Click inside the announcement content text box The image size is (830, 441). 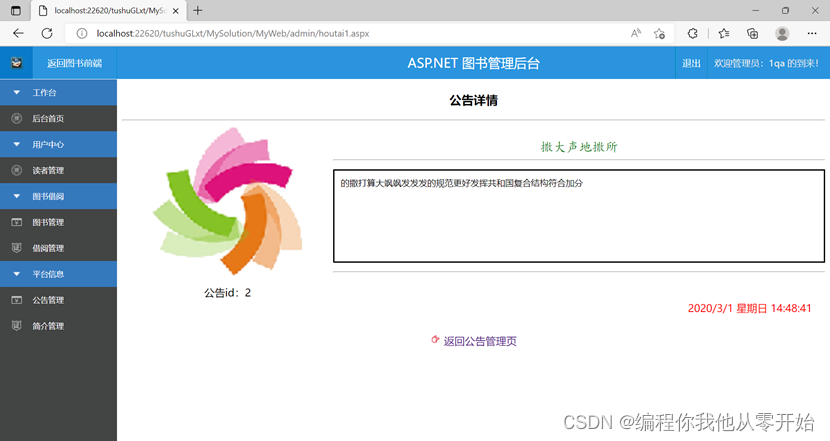[579, 216]
